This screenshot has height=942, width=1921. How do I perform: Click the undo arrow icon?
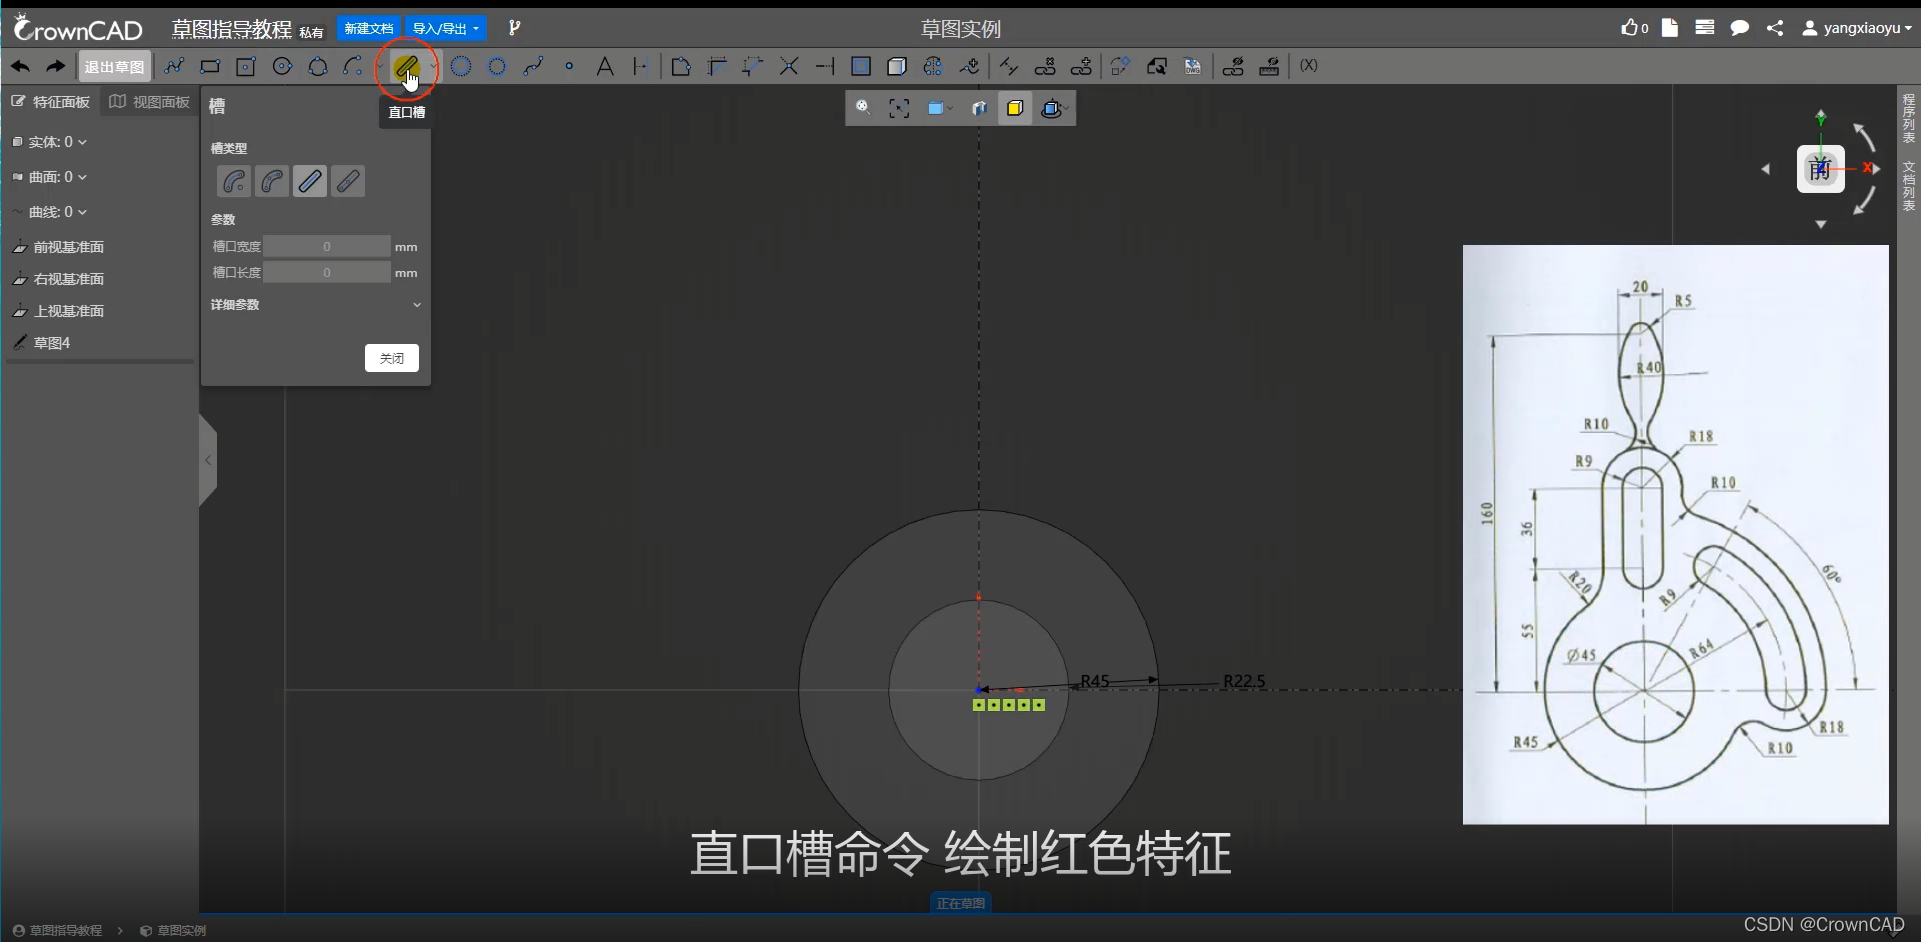[x=20, y=67]
